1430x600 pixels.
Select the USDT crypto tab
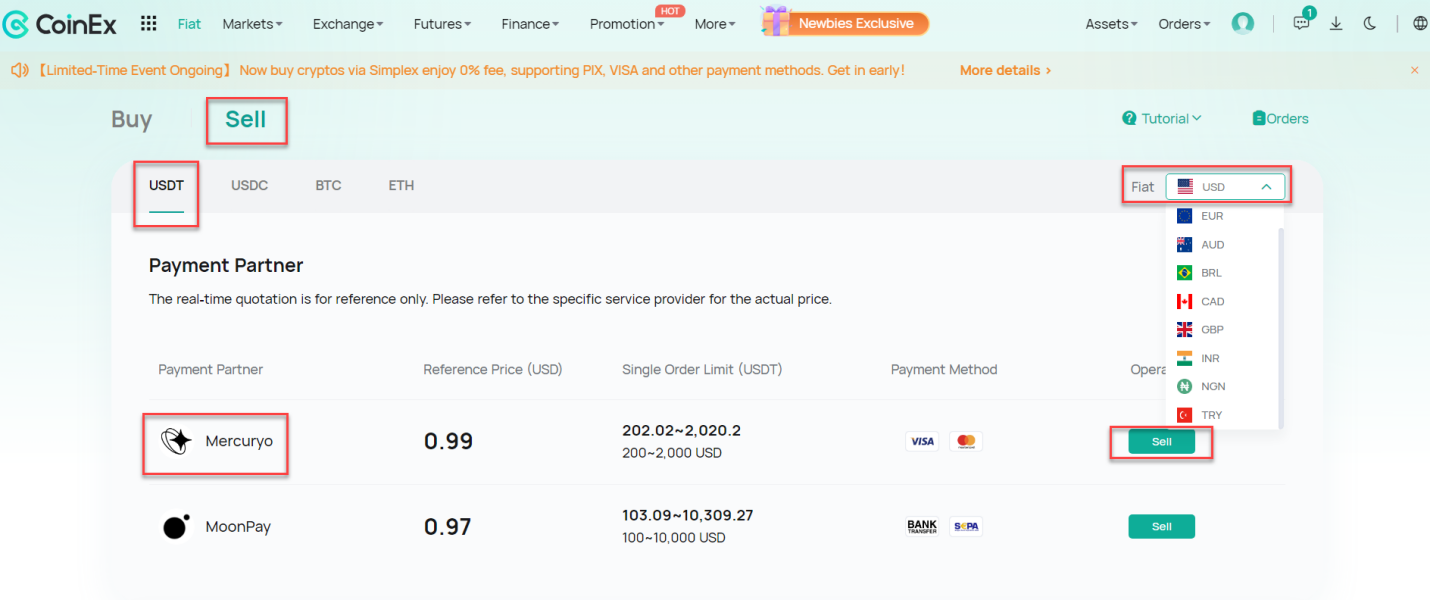pos(166,185)
